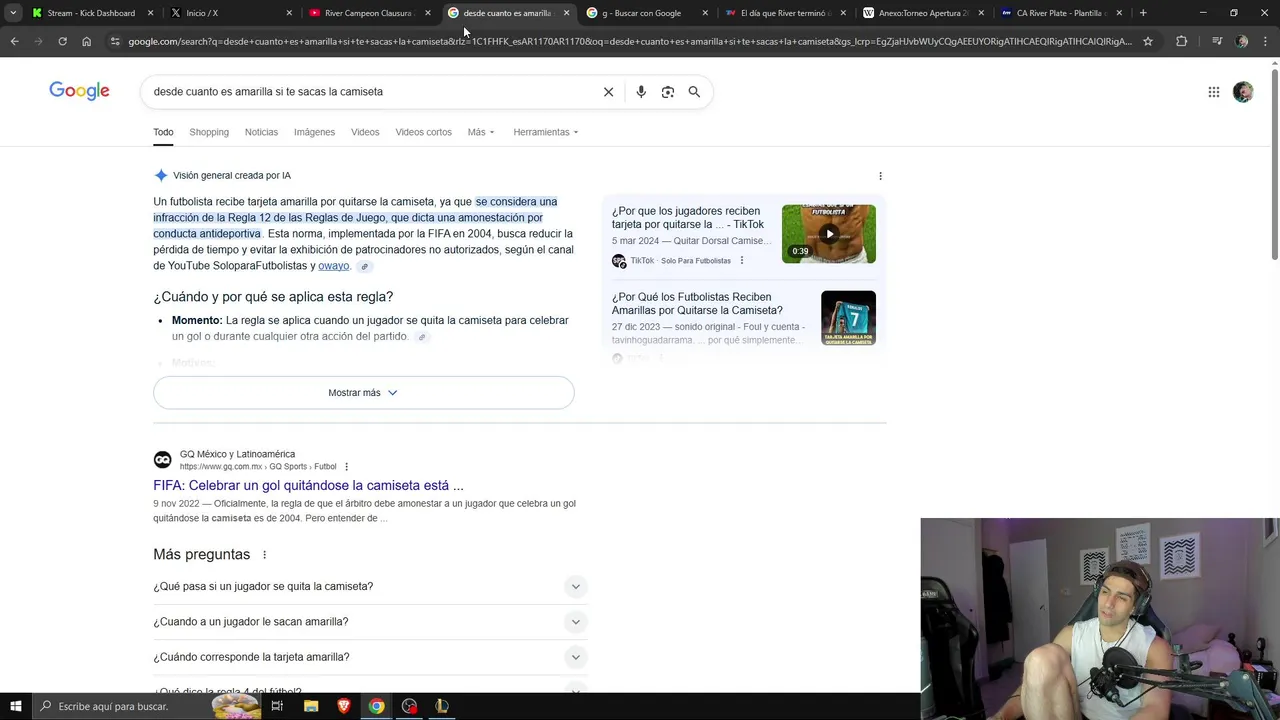Go back with the browser back arrow
Screen dimensions: 1280x720
coord(14,41)
